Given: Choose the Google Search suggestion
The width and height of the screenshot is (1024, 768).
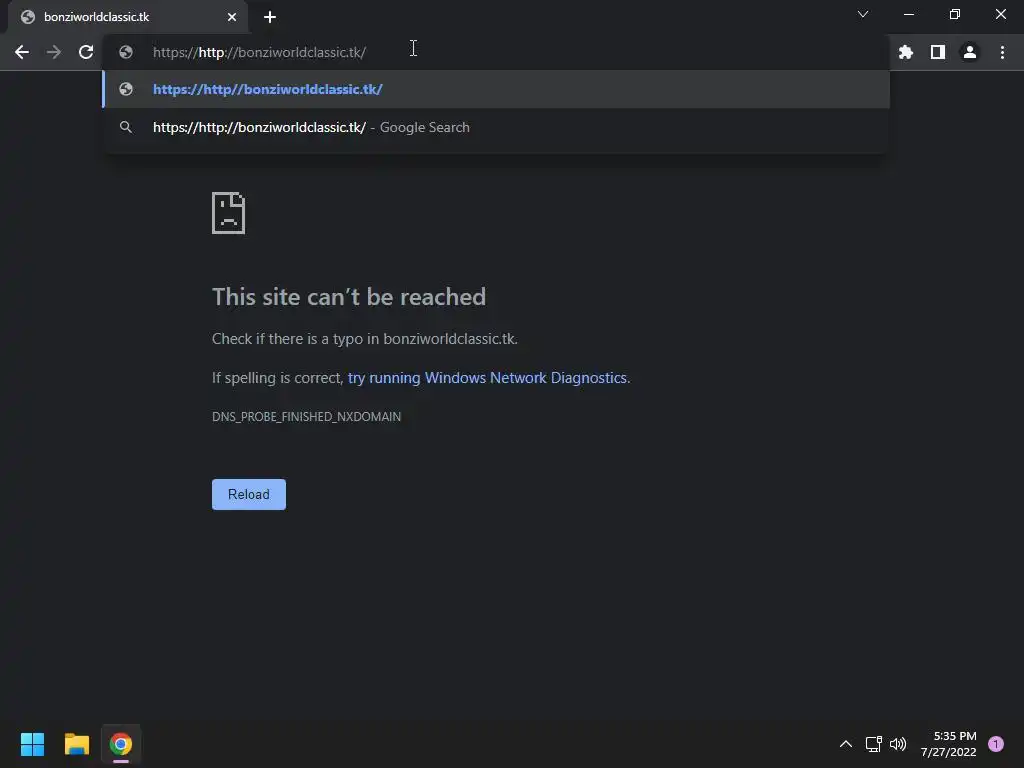Looking at the screenshot, I should point(496,127).
